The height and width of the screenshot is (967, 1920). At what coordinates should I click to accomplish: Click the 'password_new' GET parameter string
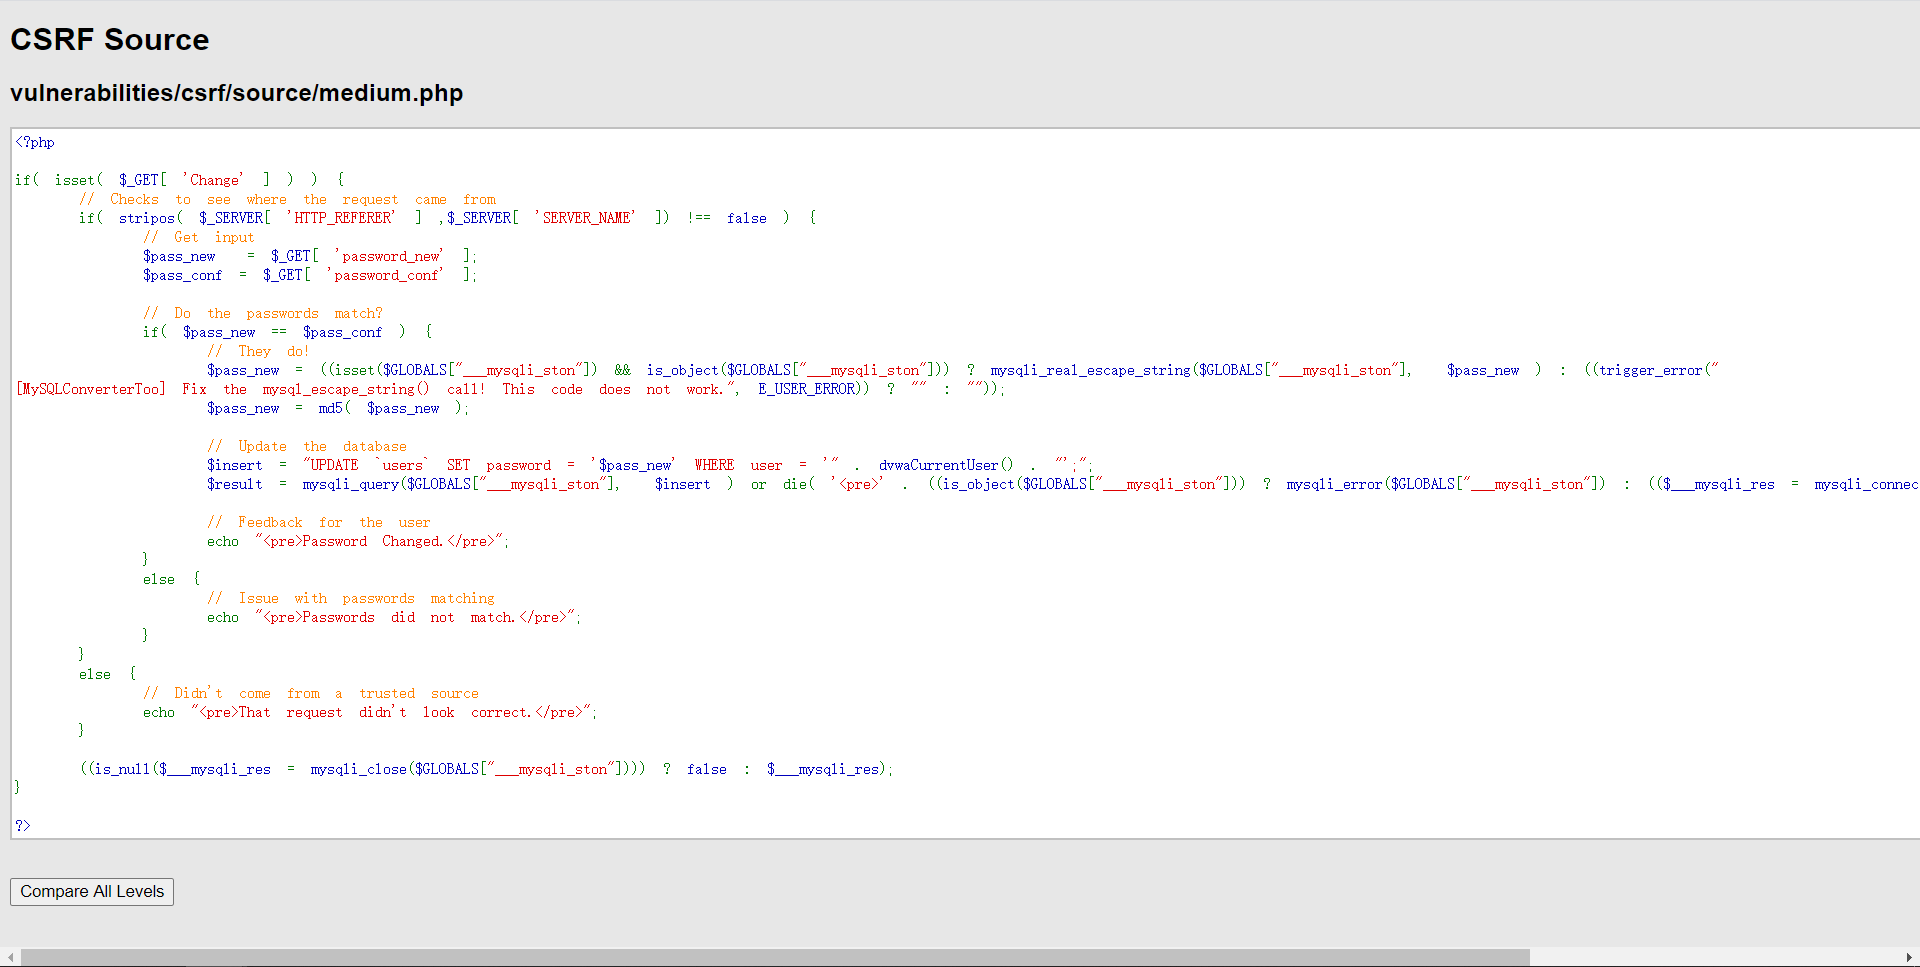pos(388,256)
